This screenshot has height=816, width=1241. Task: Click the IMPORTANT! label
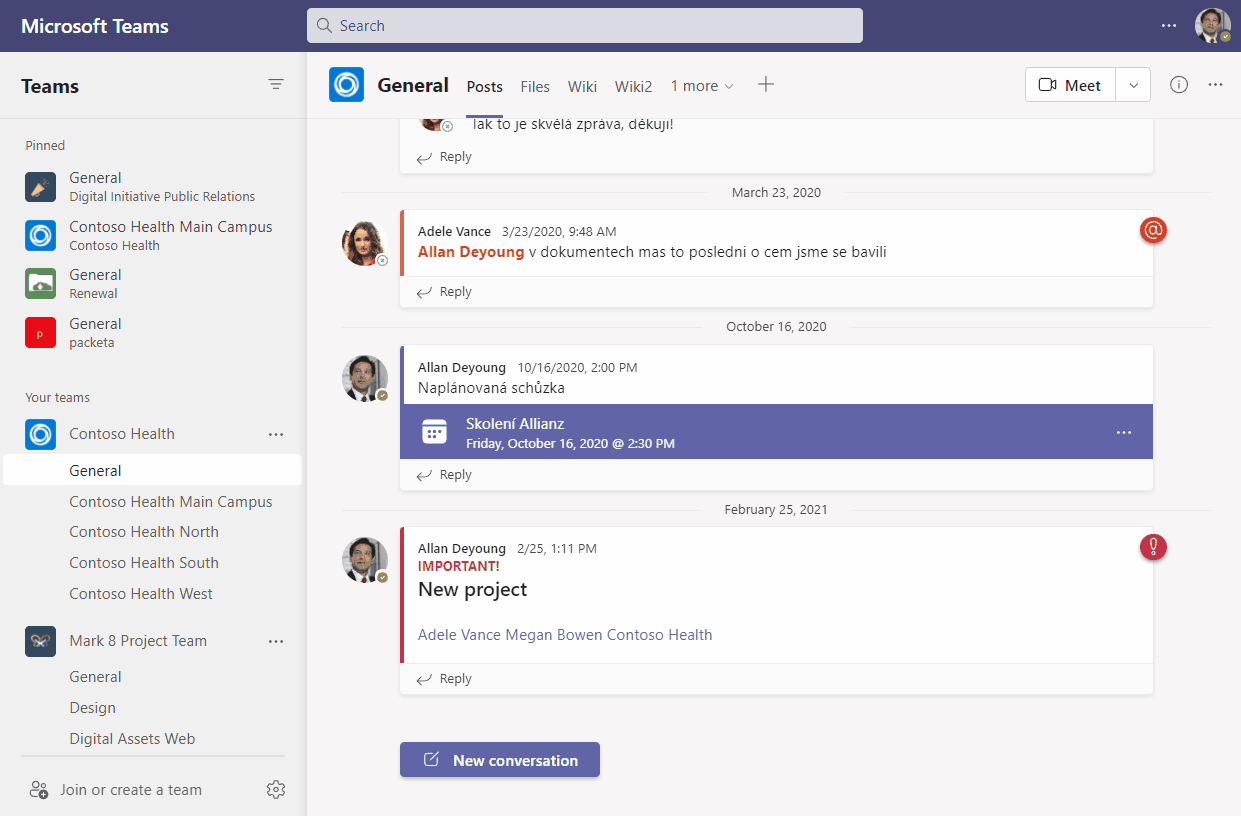point(458,566)
